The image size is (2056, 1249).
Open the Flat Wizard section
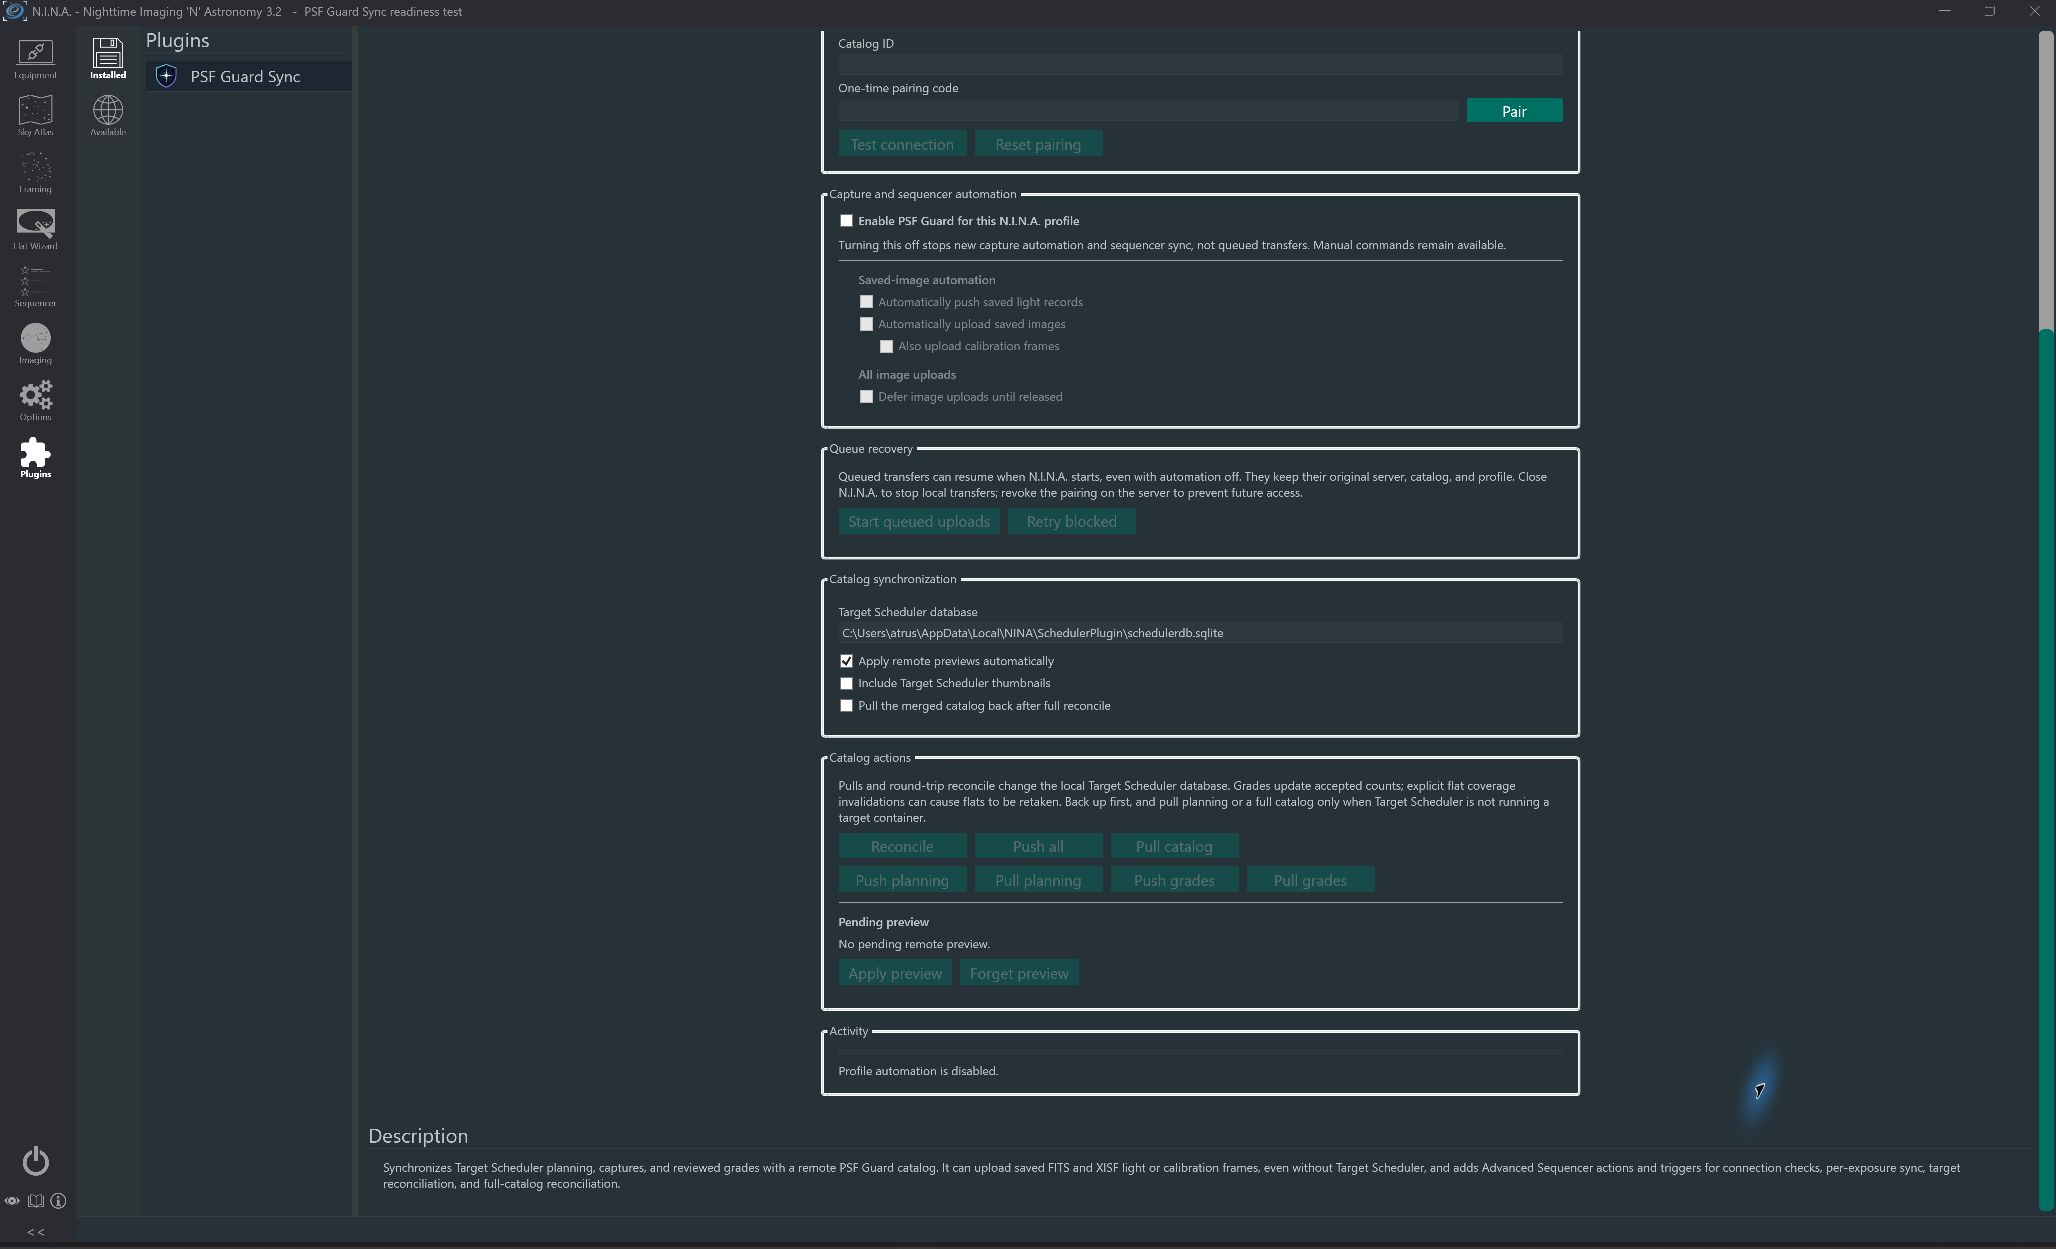pyautogui.click(x=35, y=229)
